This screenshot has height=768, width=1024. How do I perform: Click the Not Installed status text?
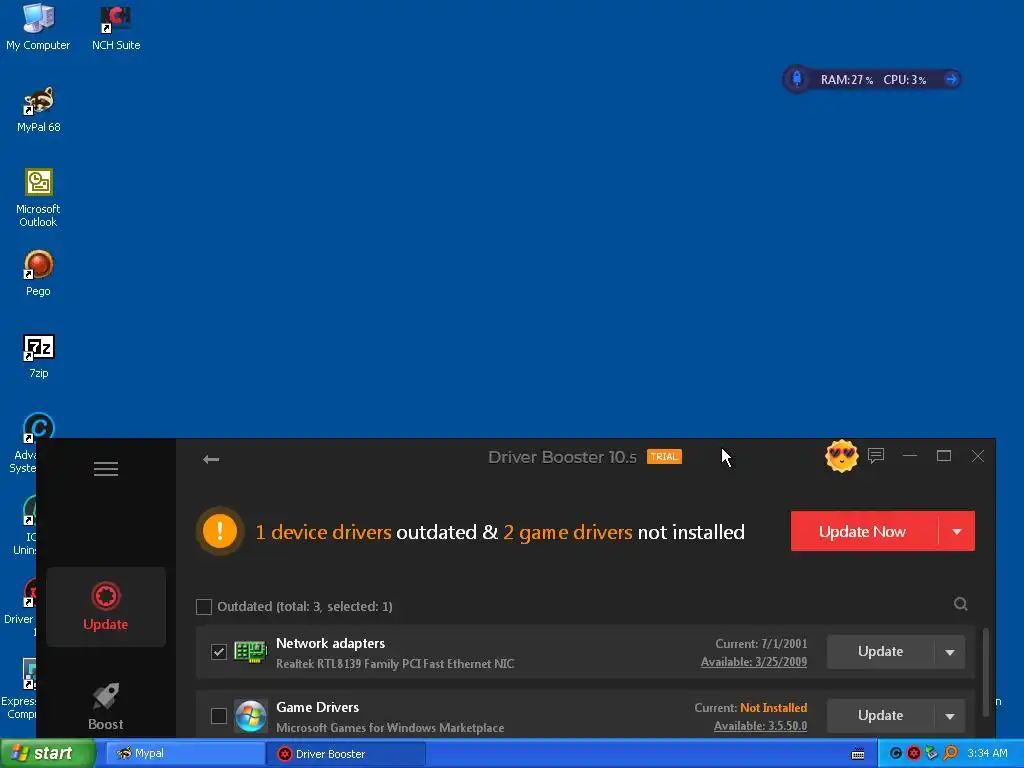point(773,708)
